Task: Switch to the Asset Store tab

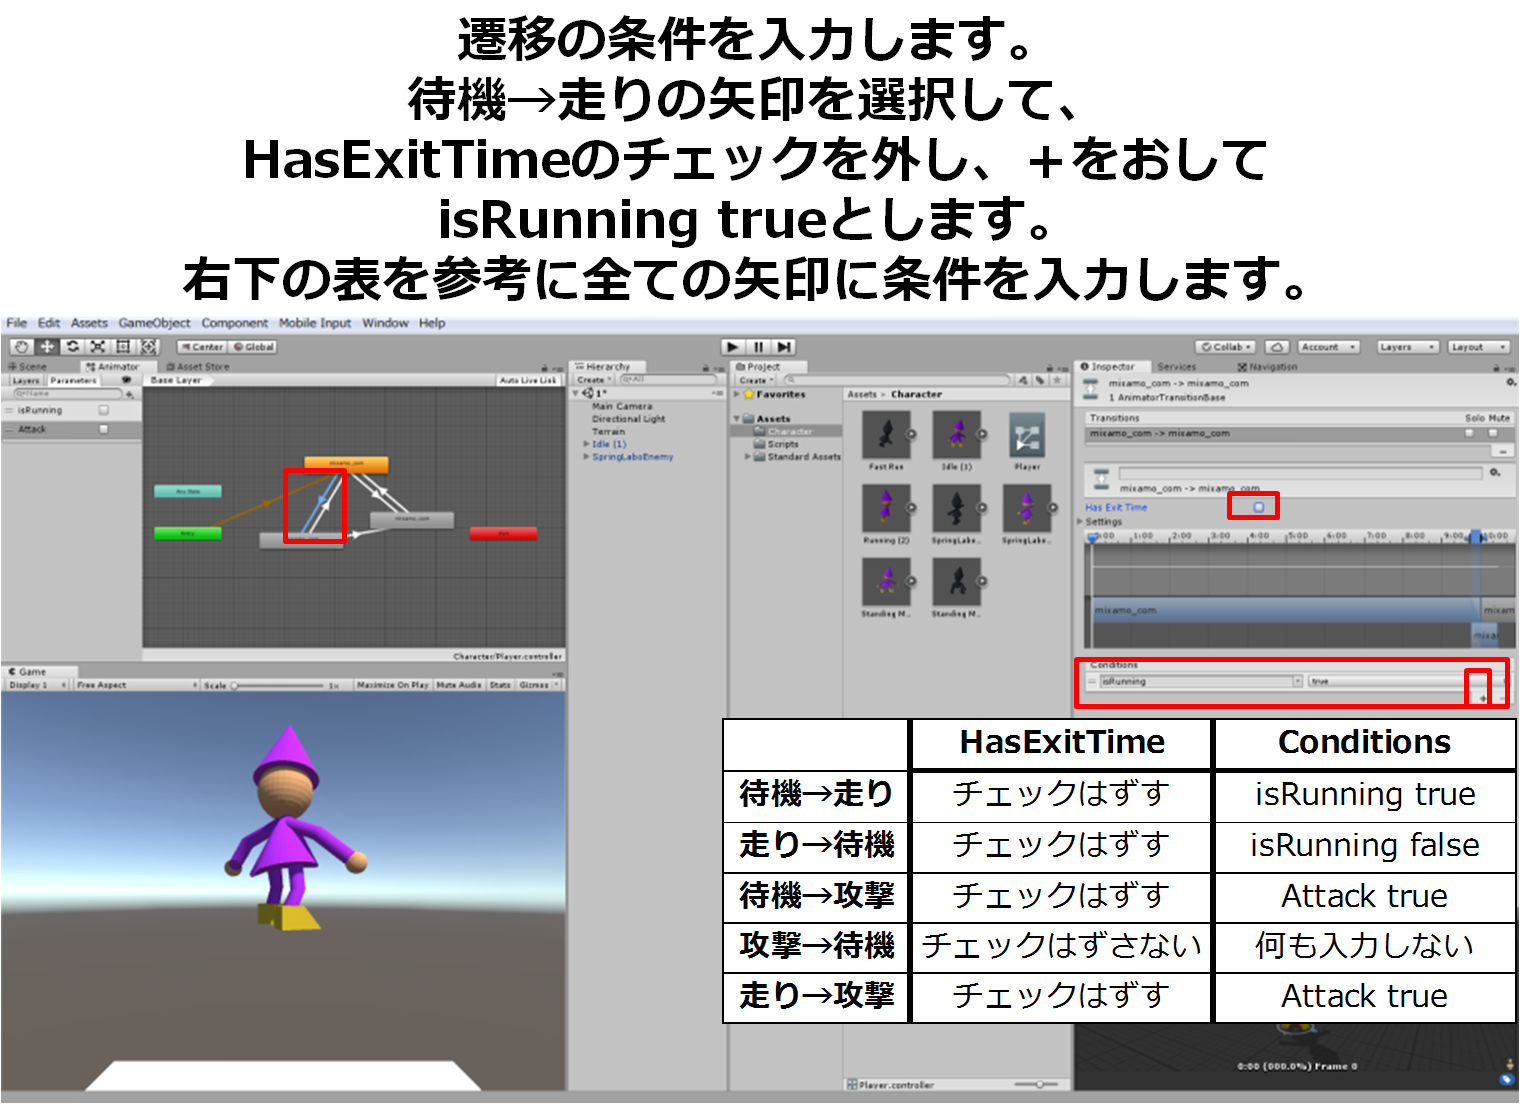Action: (197, 367)
